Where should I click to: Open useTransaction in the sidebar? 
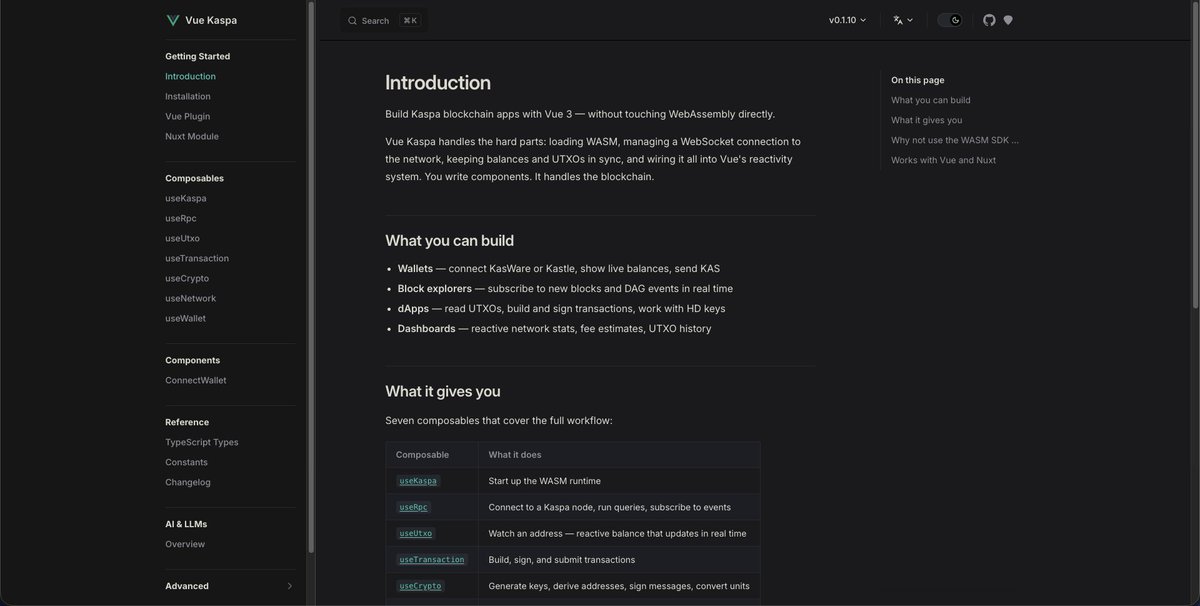(197, 258)
